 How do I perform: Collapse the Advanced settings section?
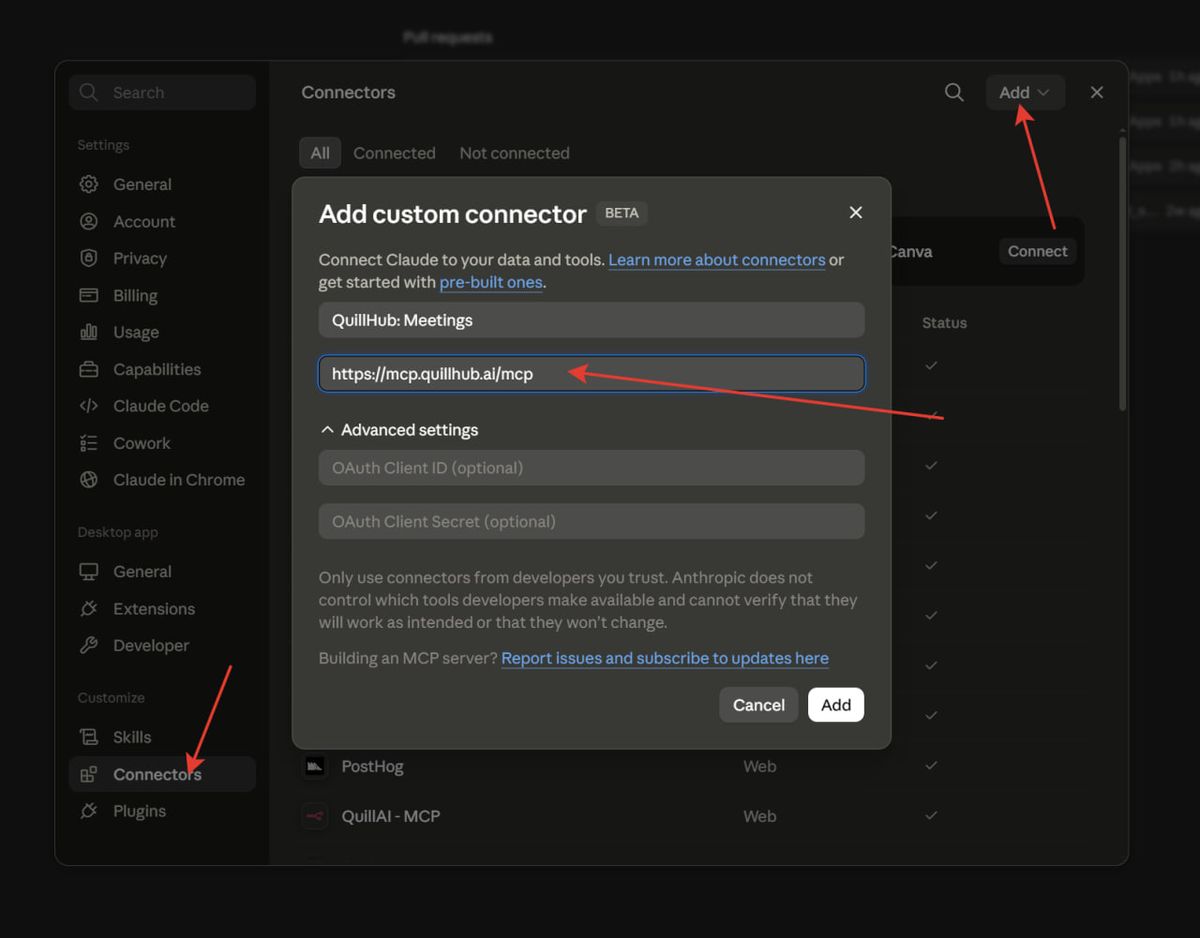pyautogui.click(x=399, y=430)
